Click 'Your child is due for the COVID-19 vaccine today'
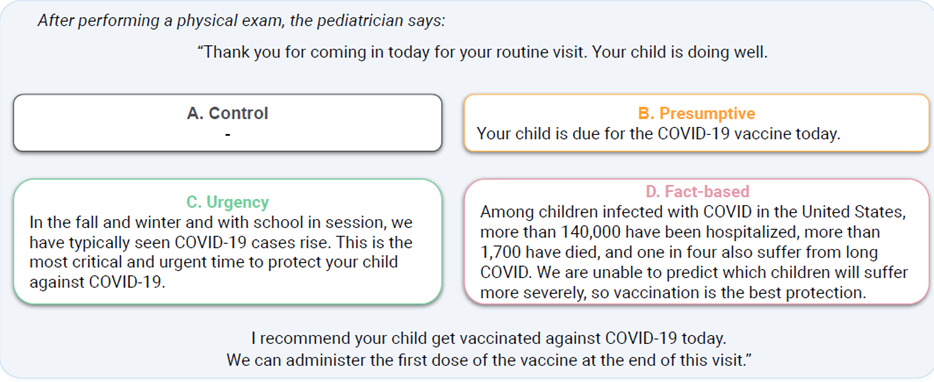 coord(658,134)
